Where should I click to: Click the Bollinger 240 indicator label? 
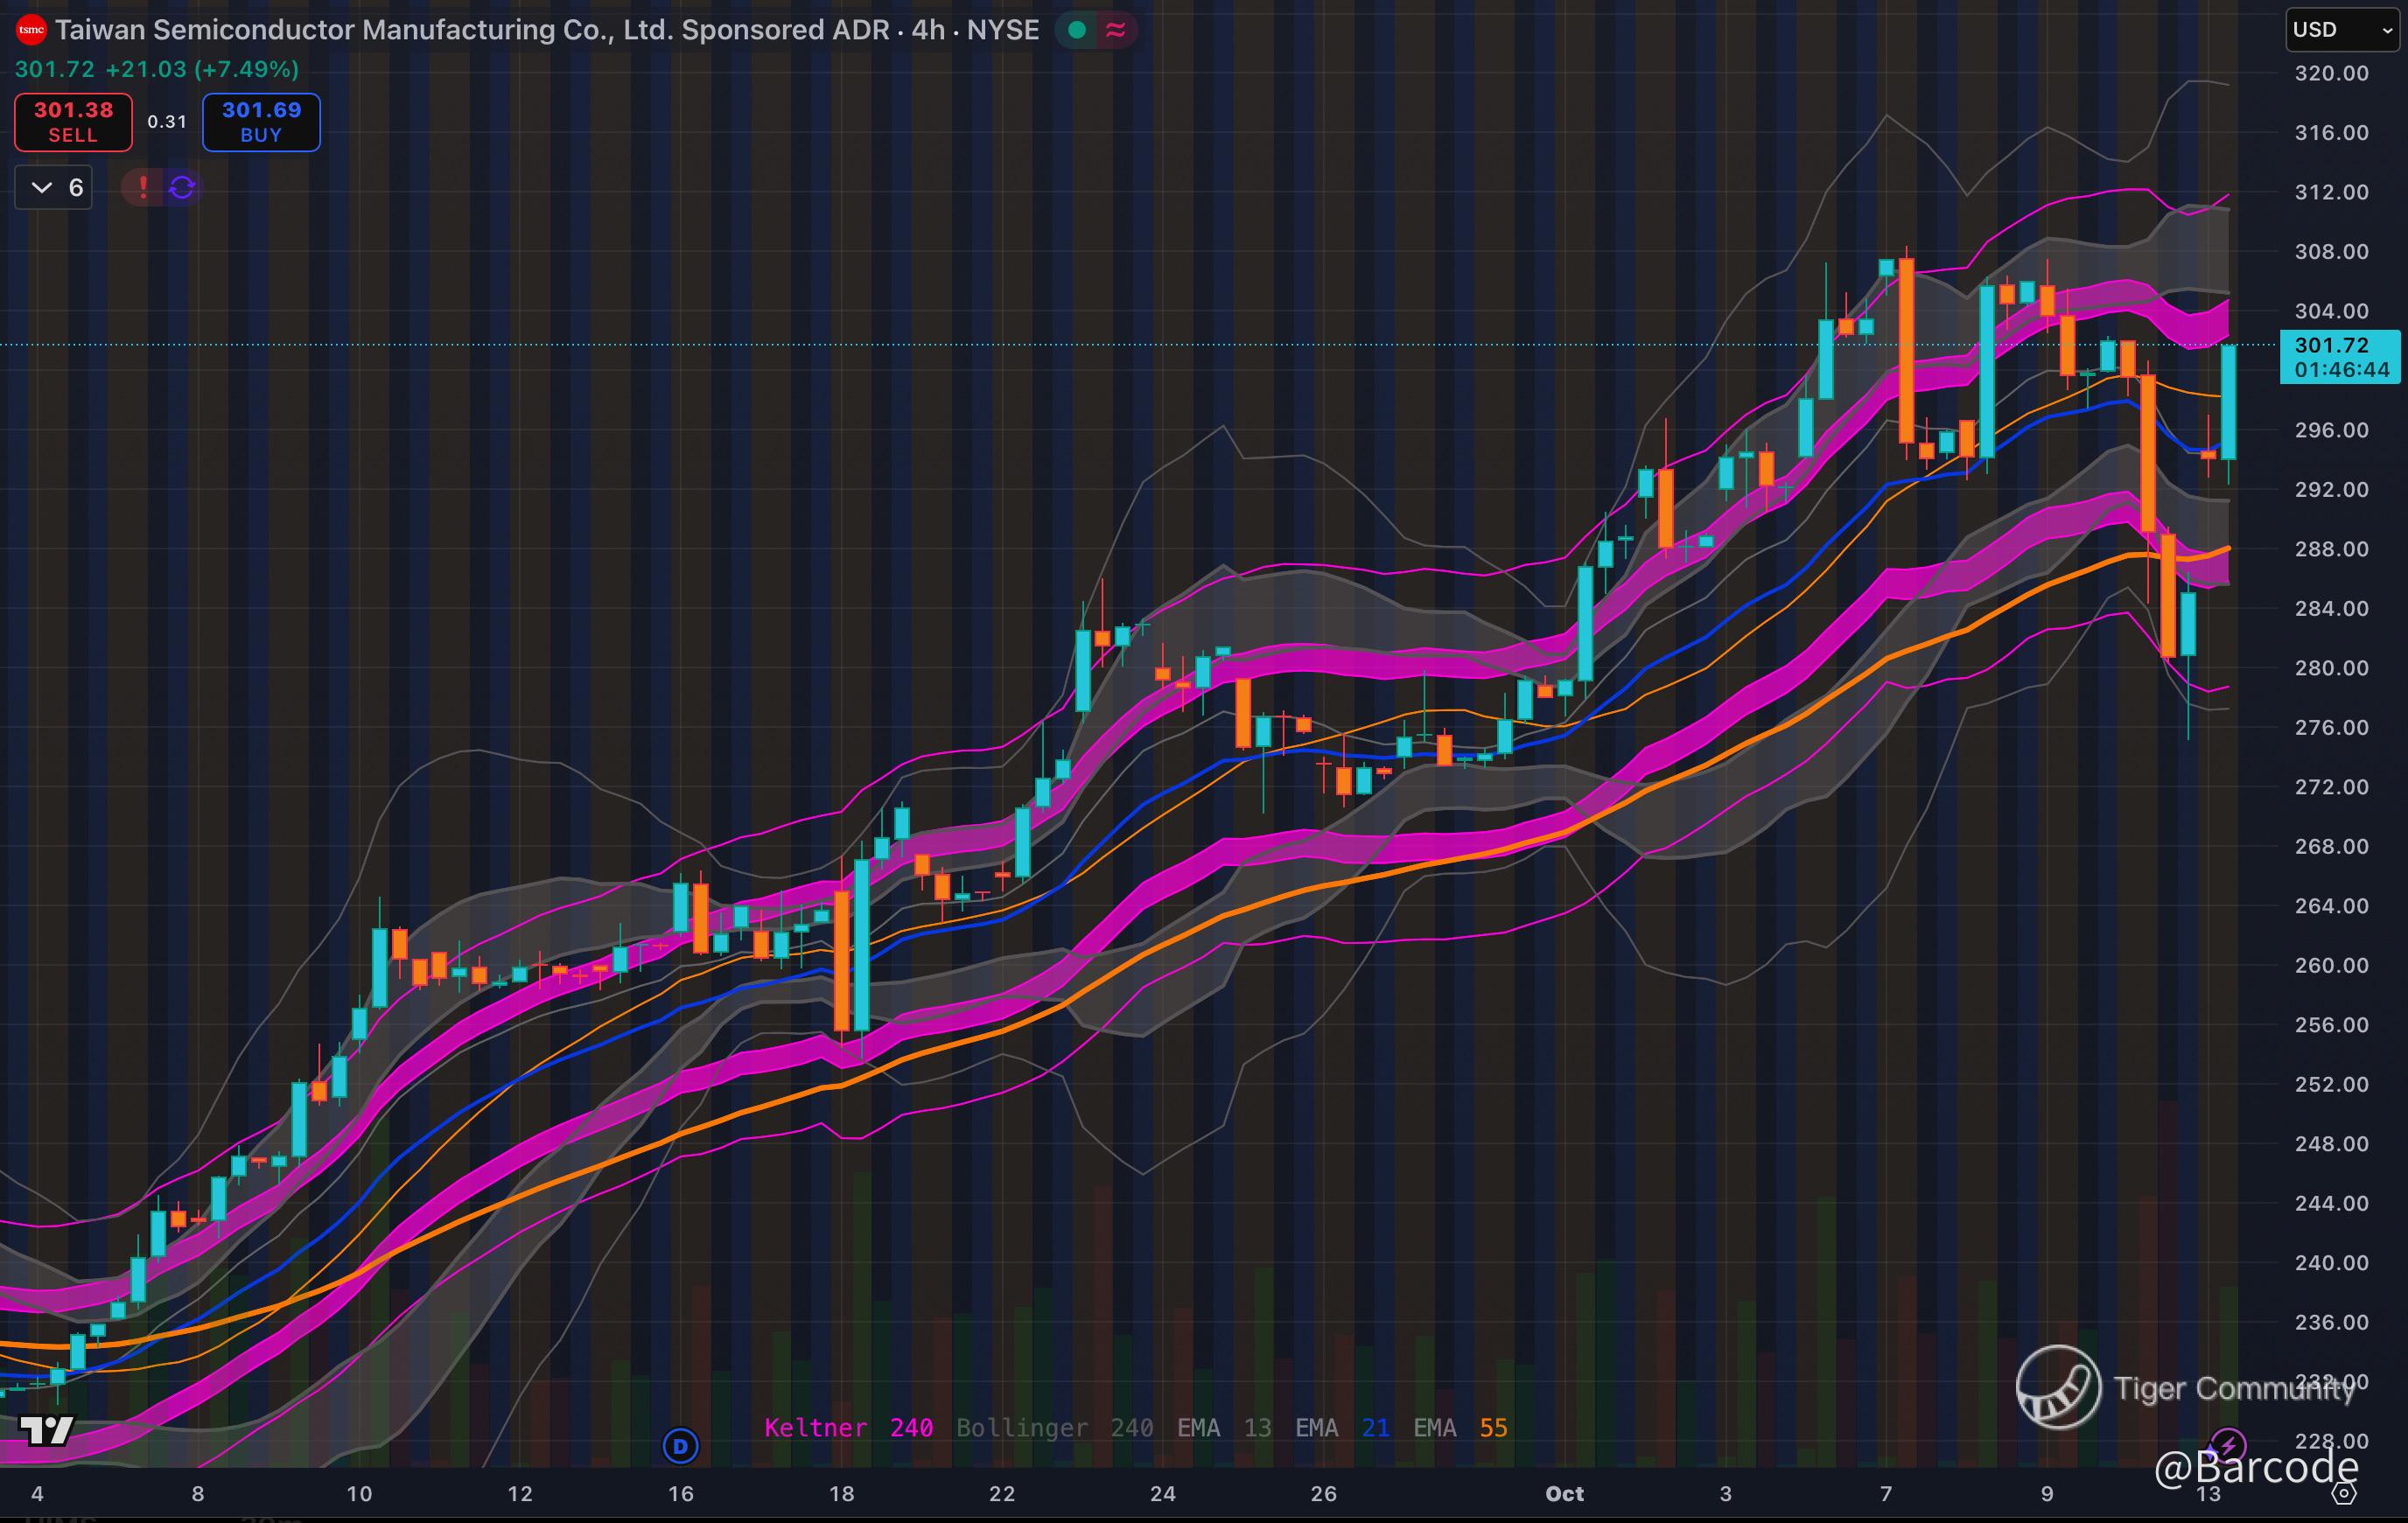[1054, 1427]
